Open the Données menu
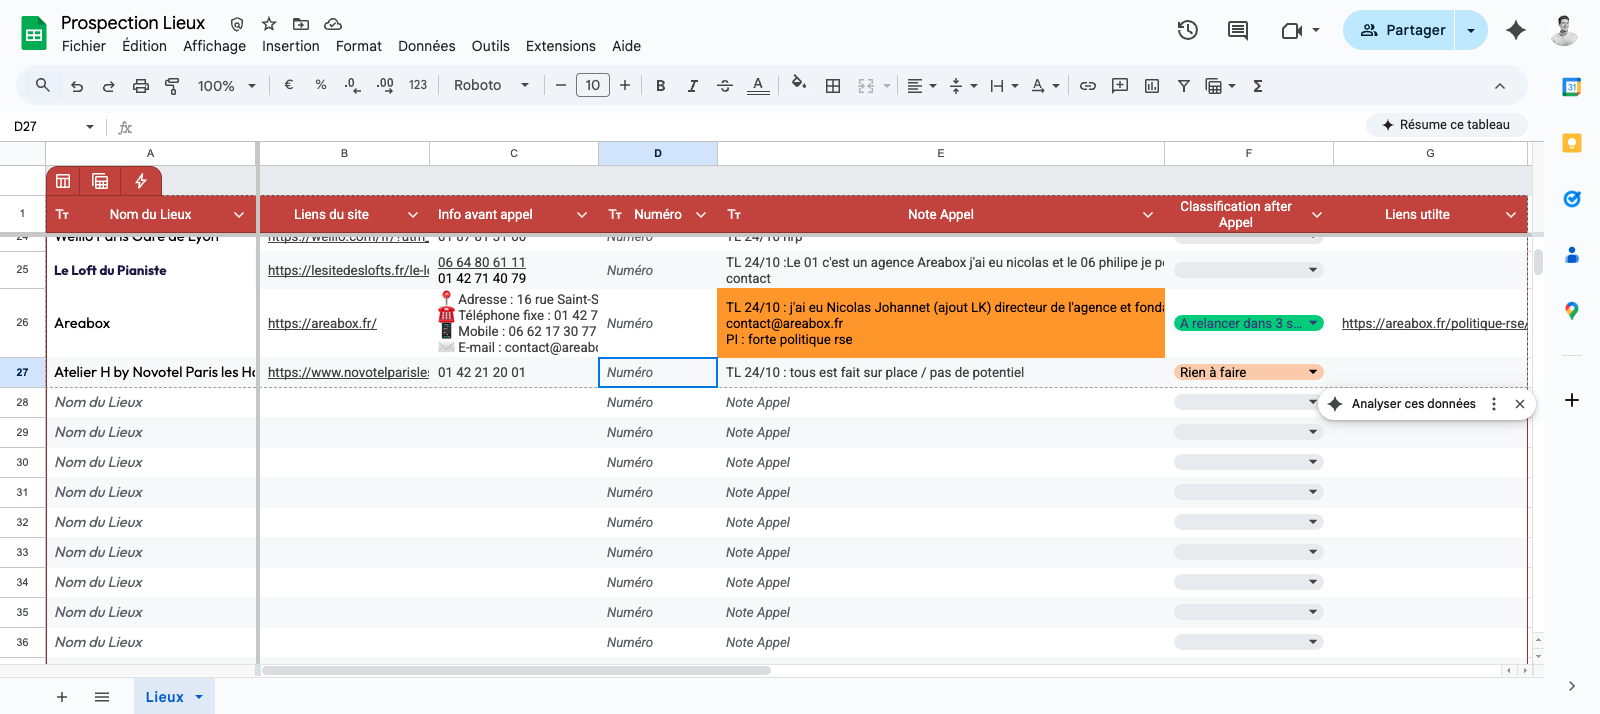Screen dimensions: 1600x714 (x=426, y=46)
